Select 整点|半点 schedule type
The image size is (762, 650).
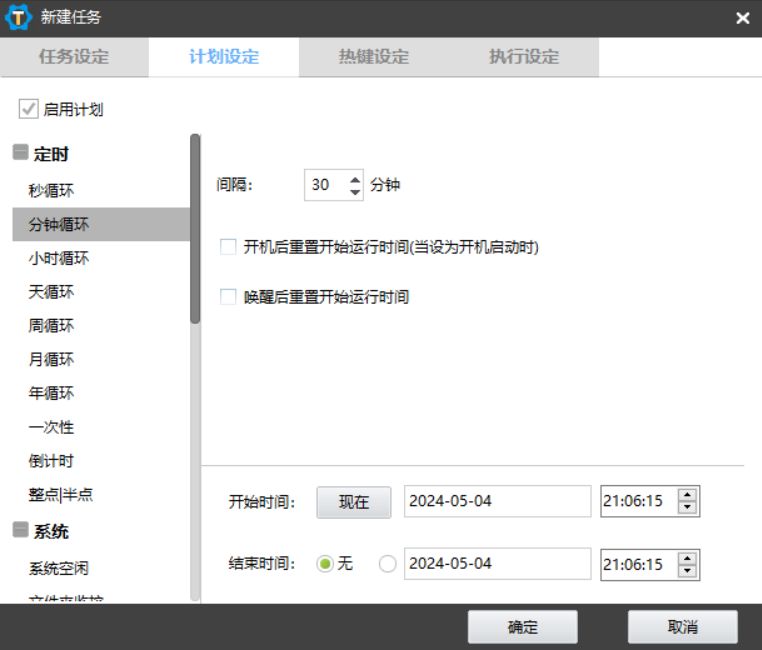pos(101,495)
